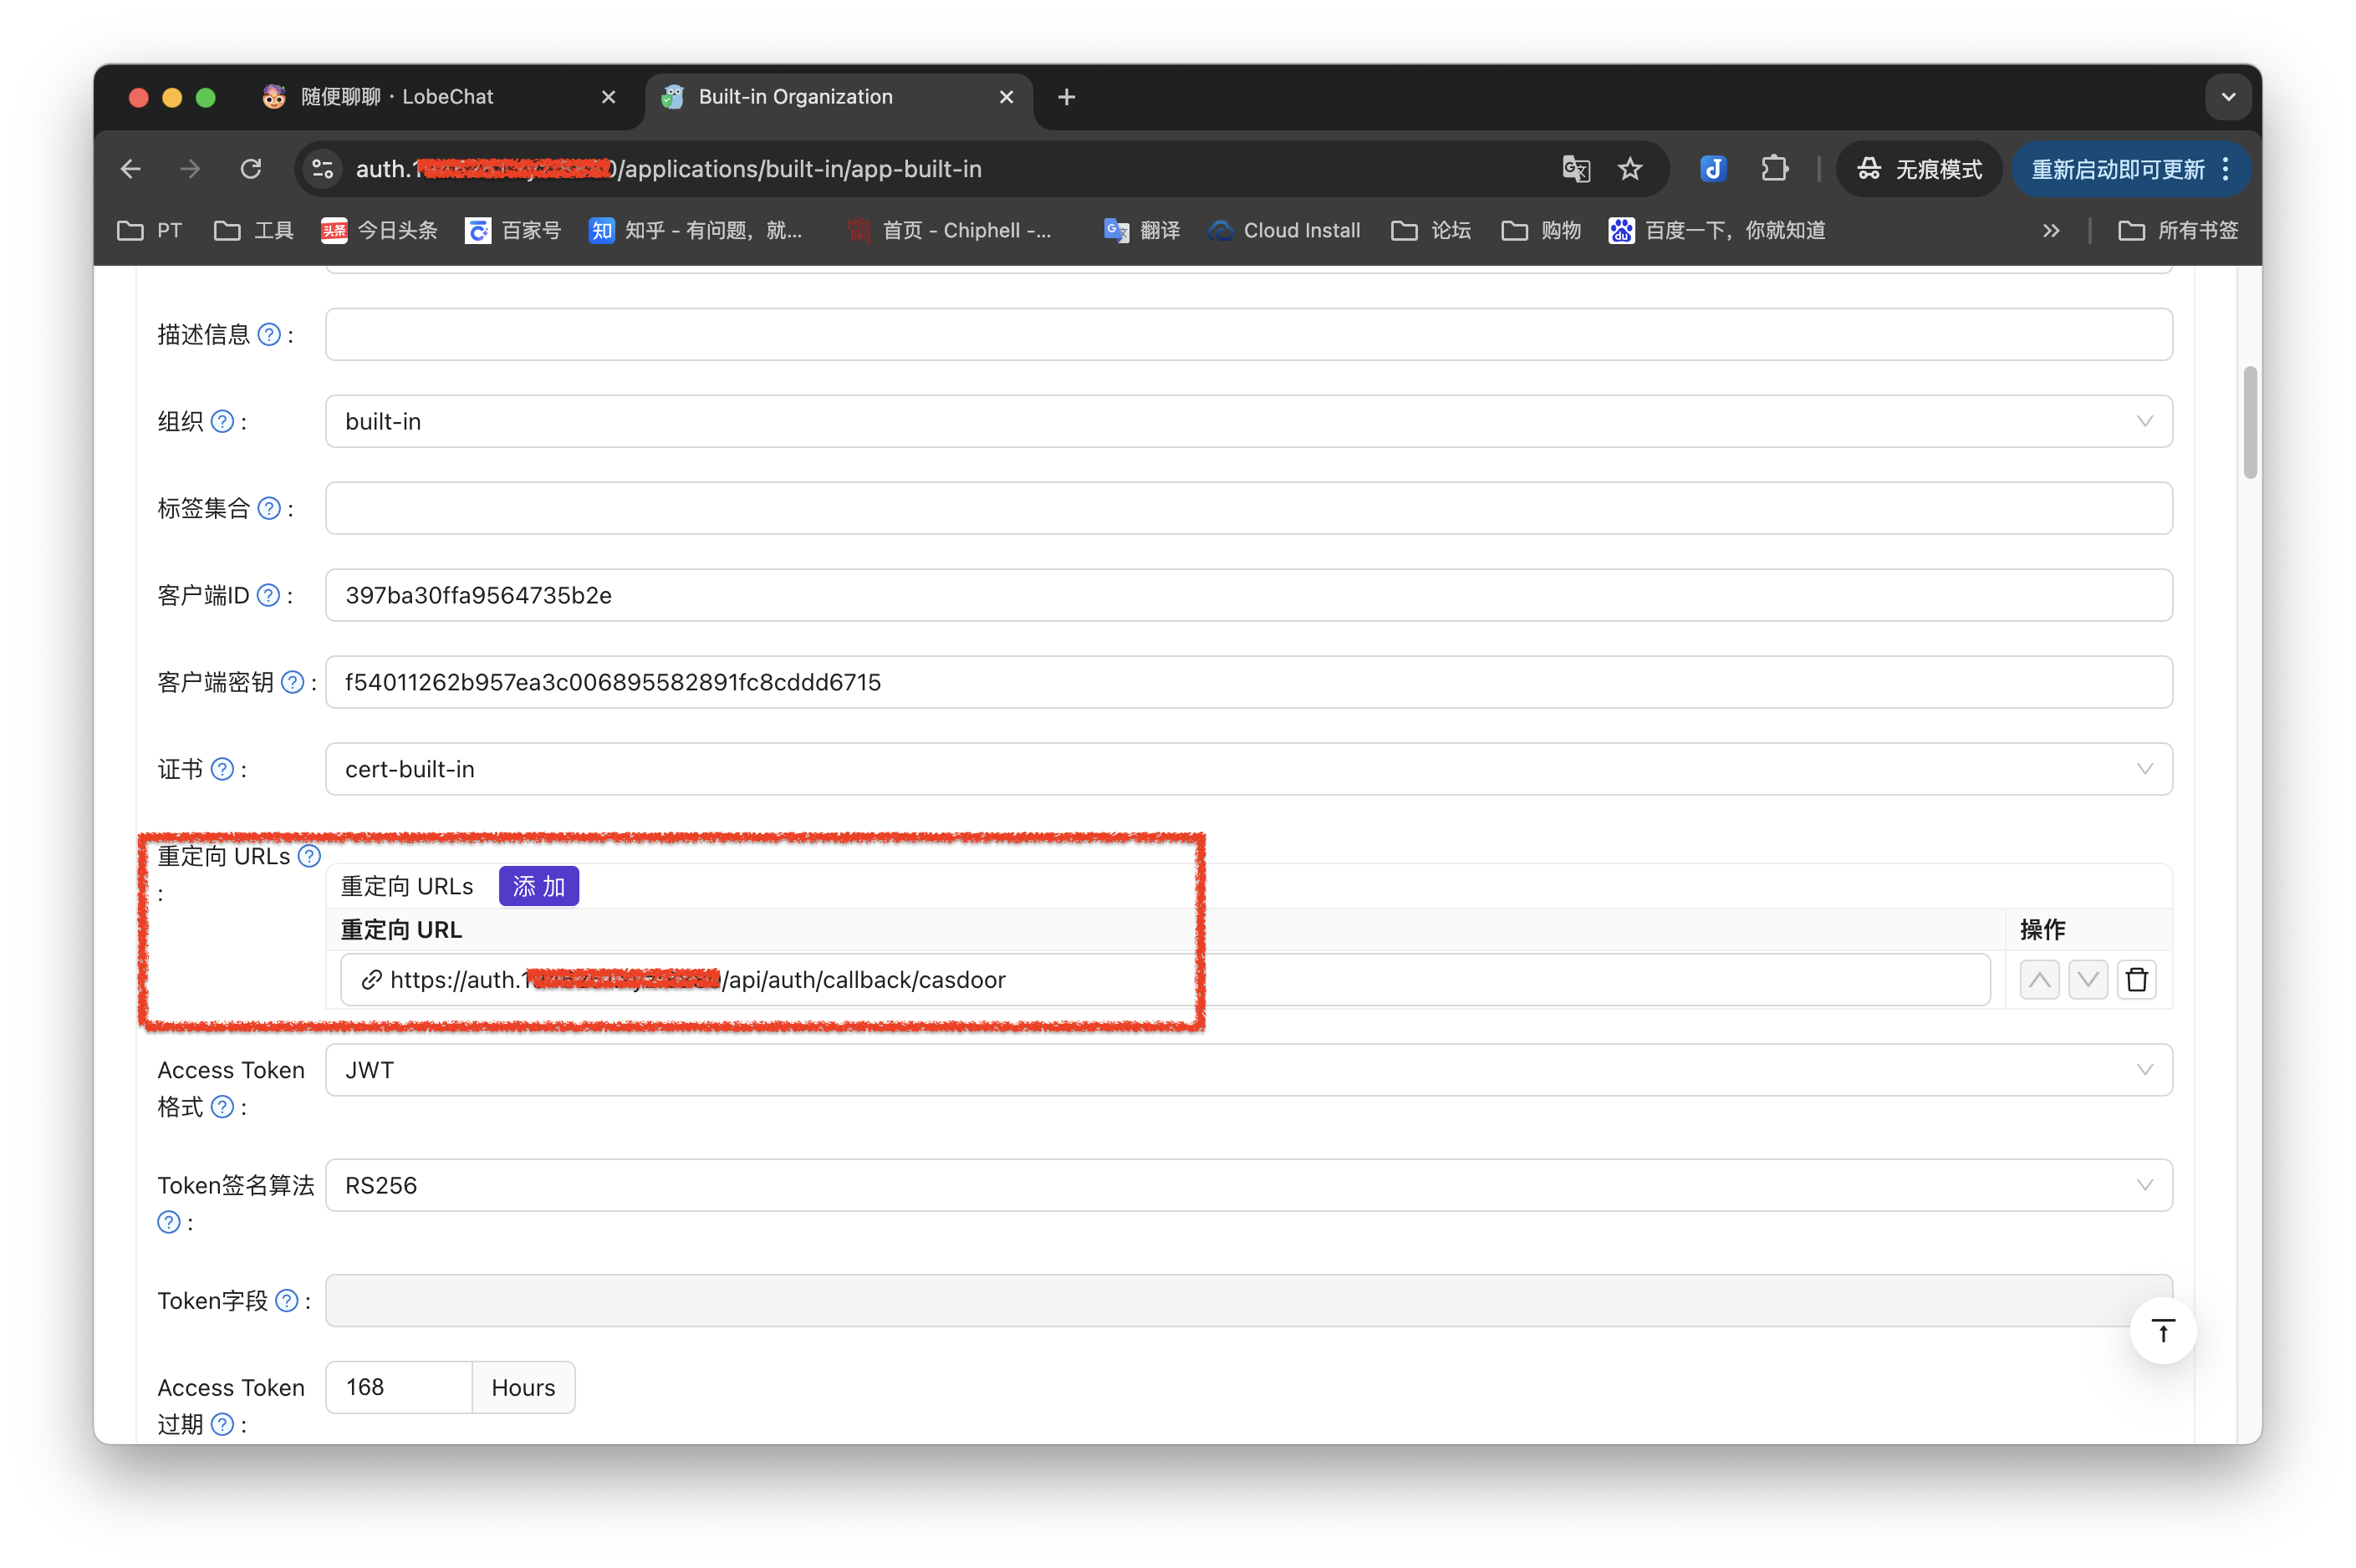Click the browser forward arrow
The width and height of the screenshot is (2356, 1568).
pyautogui.click(x=190, y=169)
